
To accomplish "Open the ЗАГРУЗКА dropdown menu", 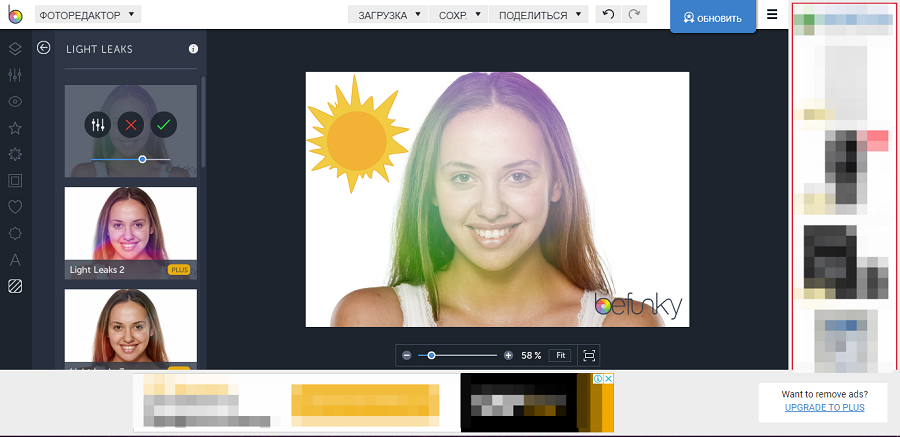I will click(x=389, y=15).
